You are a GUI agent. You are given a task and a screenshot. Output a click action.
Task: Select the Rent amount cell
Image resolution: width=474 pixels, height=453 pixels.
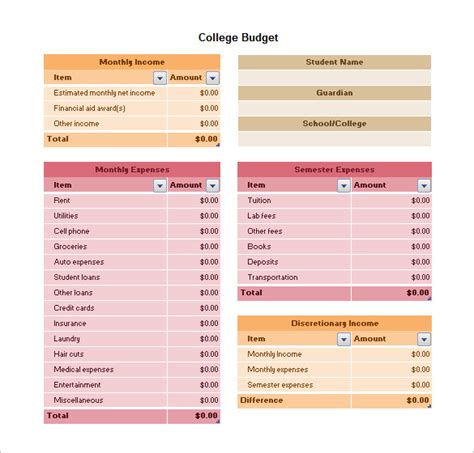pyautogui.click(x=194, y=201)
